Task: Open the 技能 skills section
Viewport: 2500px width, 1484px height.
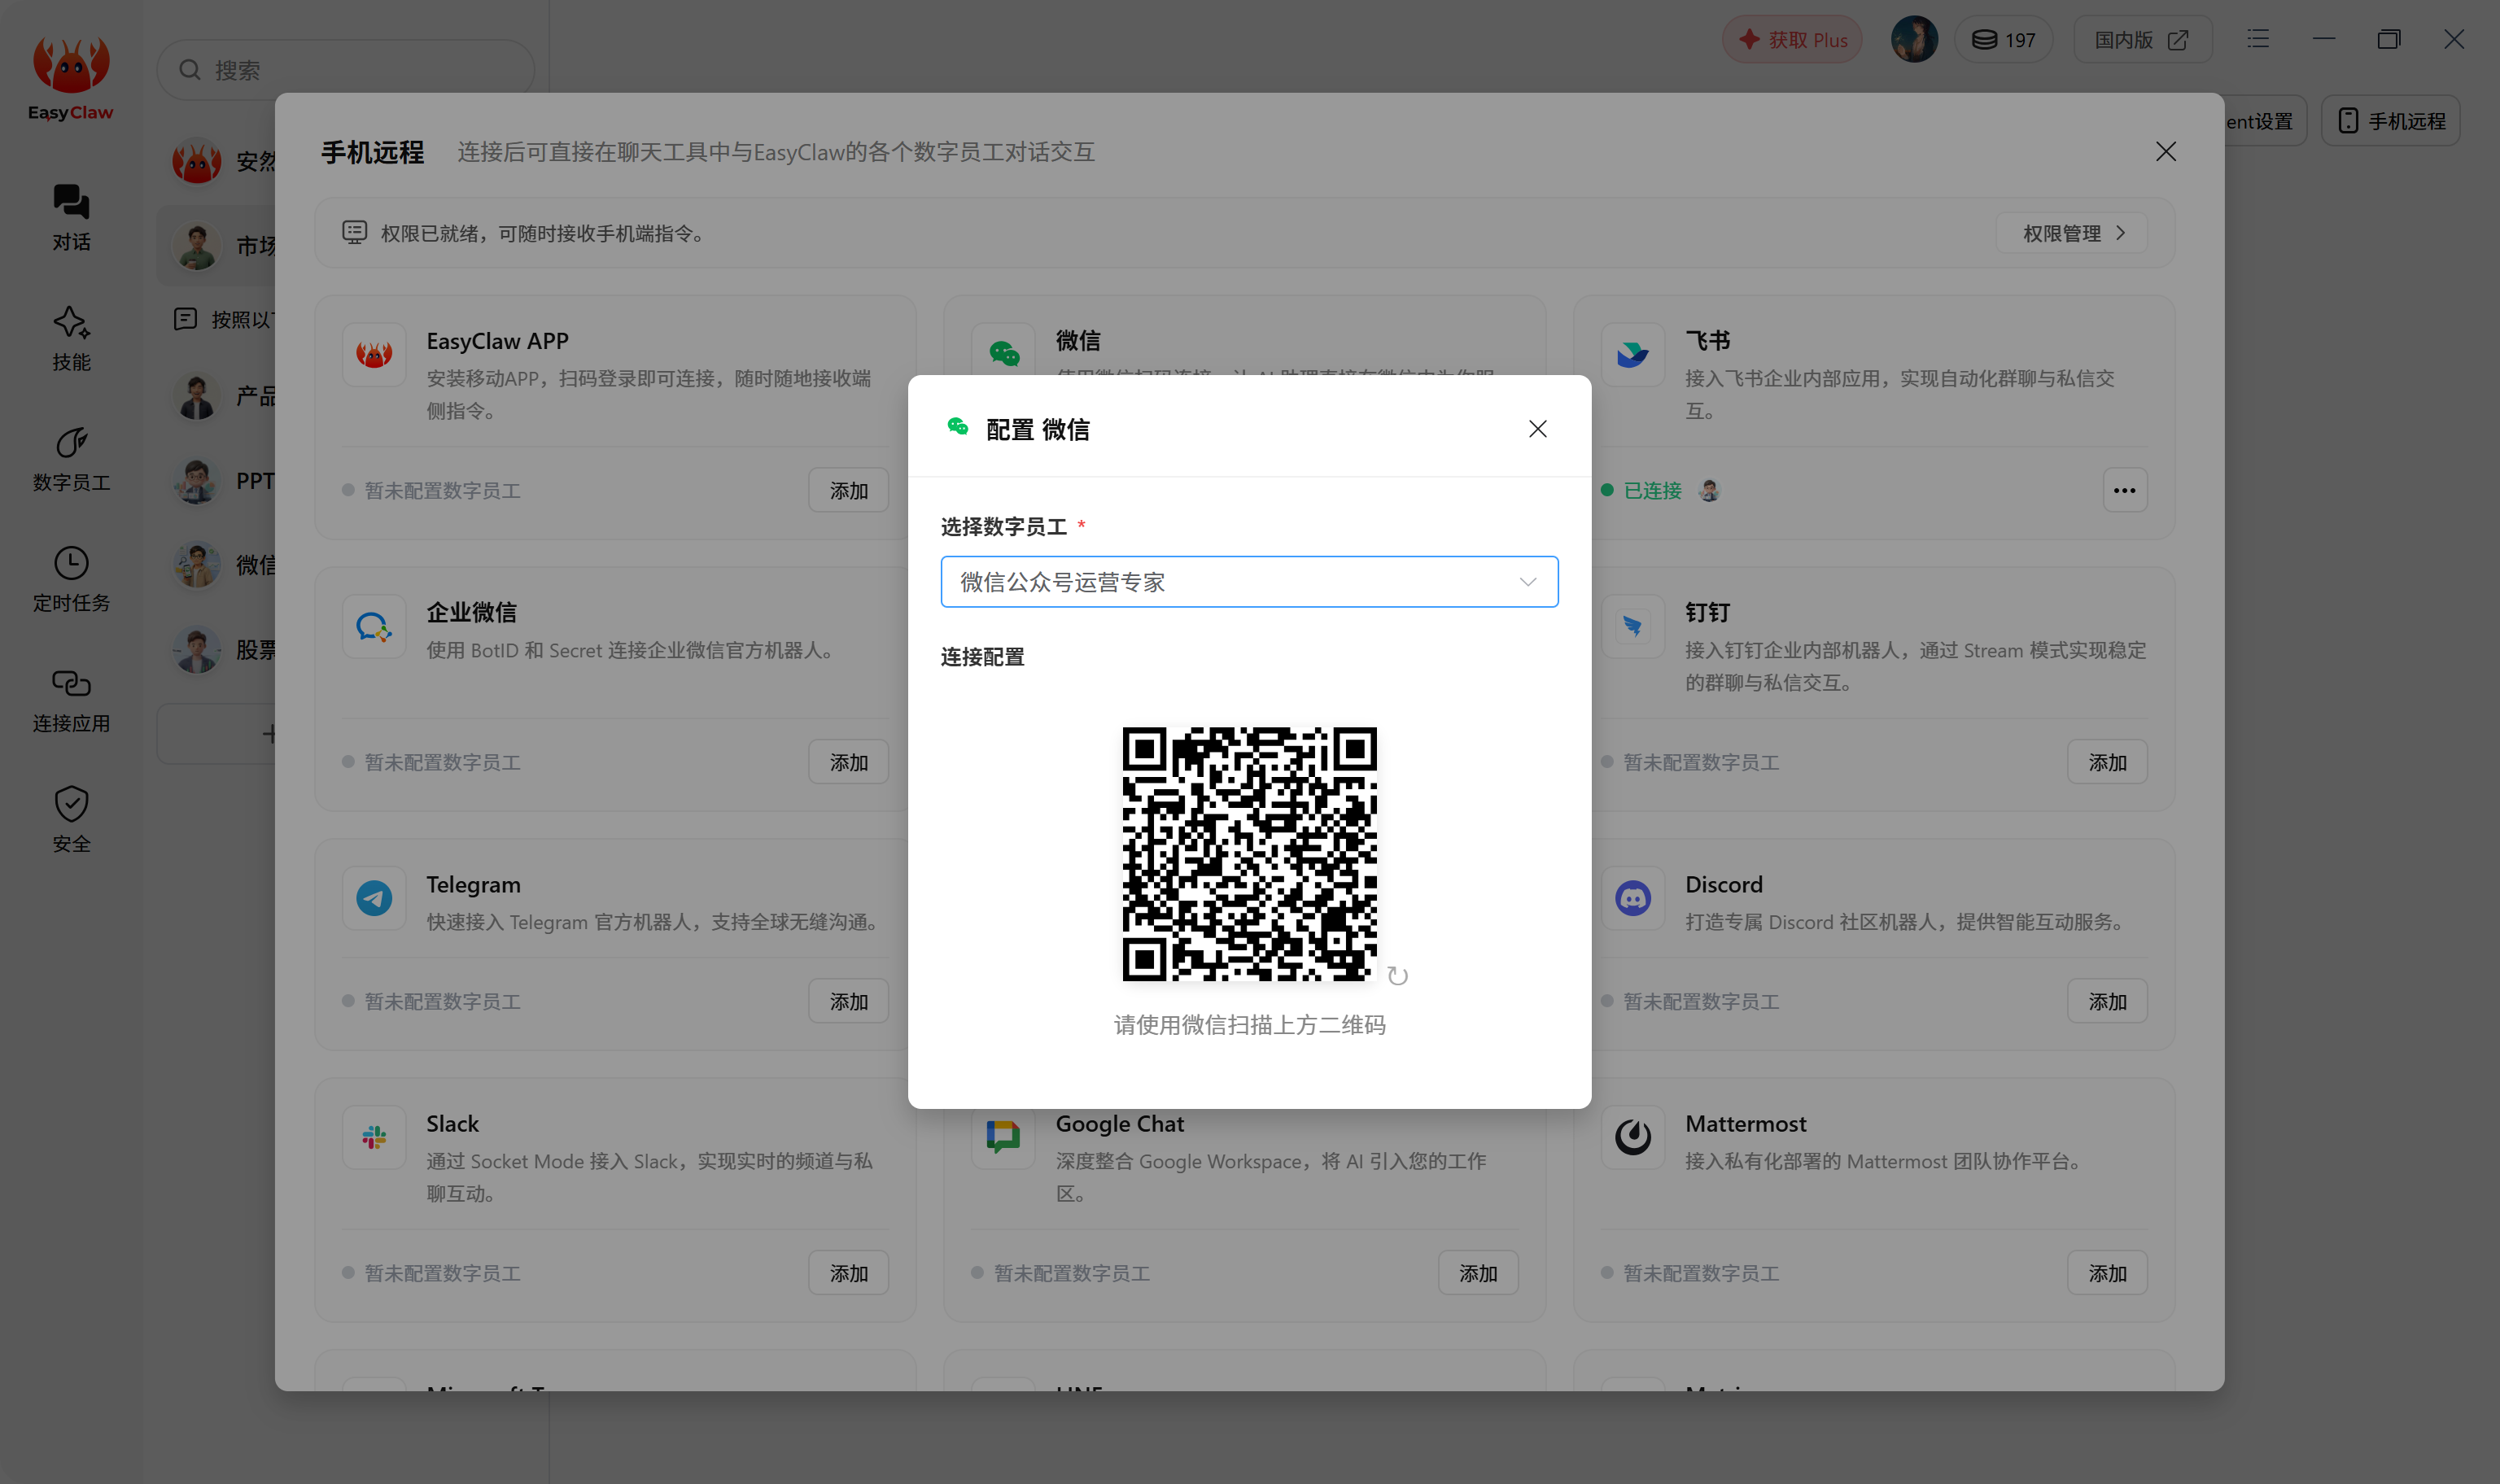Action: tap(71, 338)
